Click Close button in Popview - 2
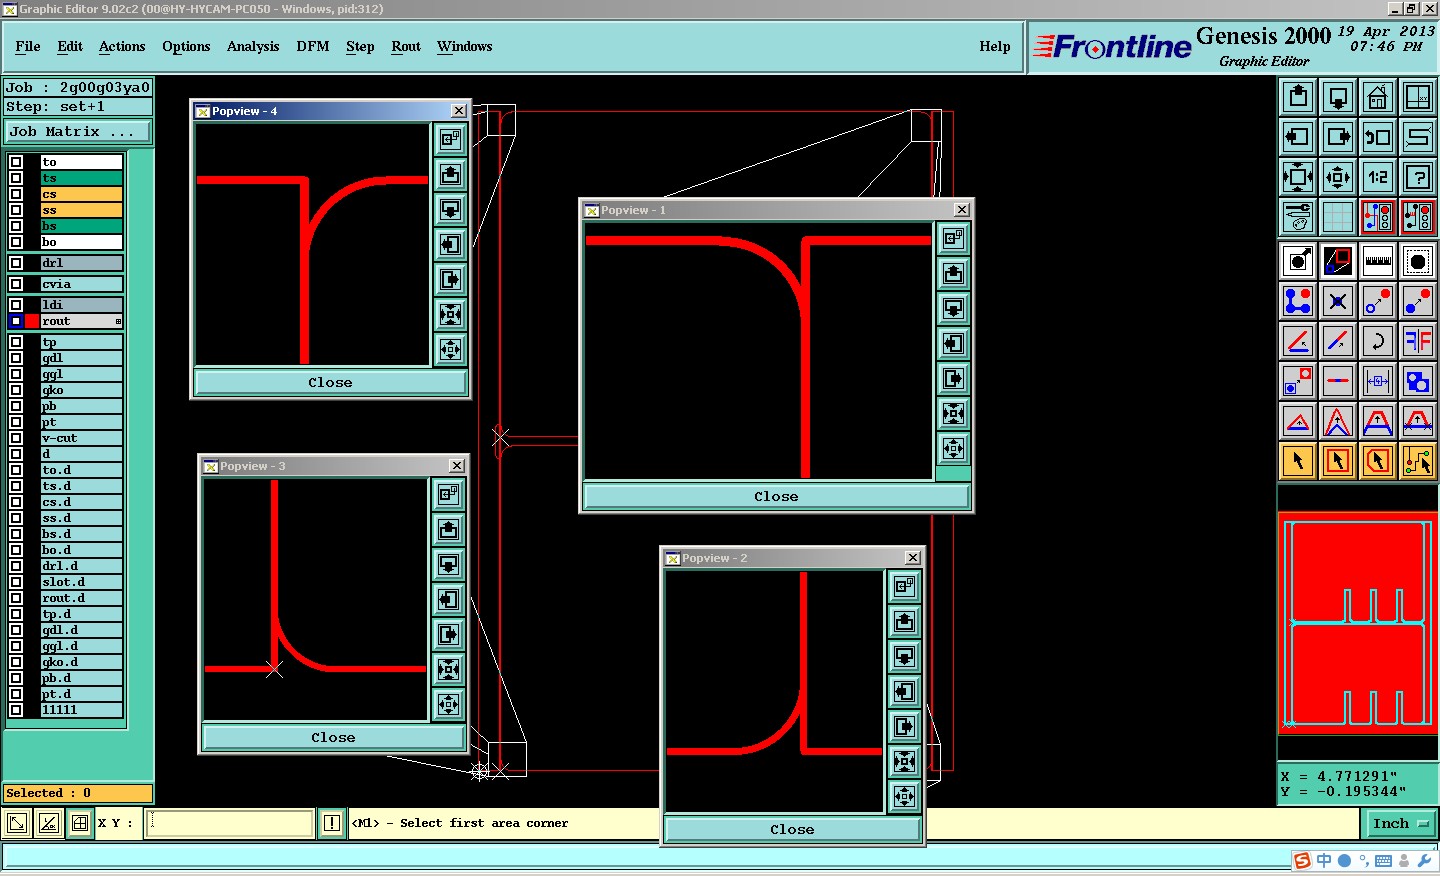This screenshot has height=876, width=1440. [x=792, y=829]
